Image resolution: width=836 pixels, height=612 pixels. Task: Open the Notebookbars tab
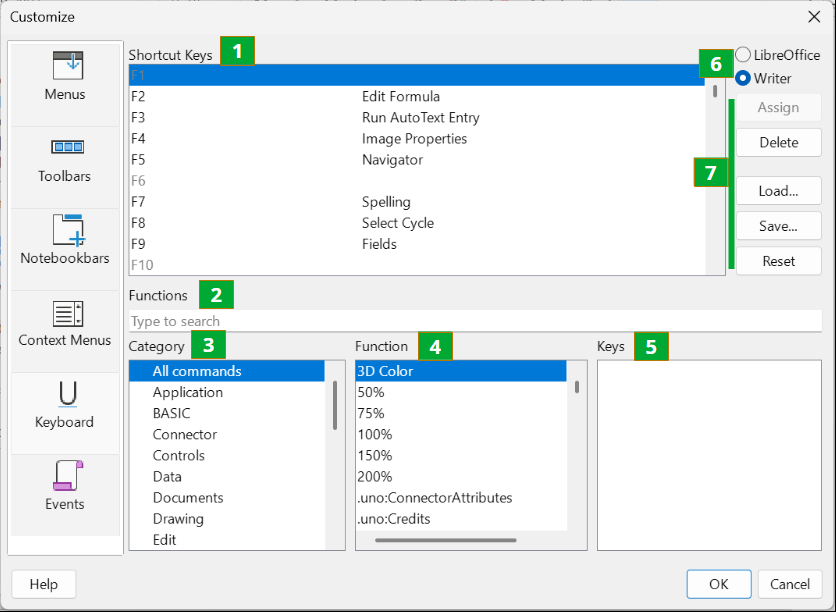tap(65, 249)
